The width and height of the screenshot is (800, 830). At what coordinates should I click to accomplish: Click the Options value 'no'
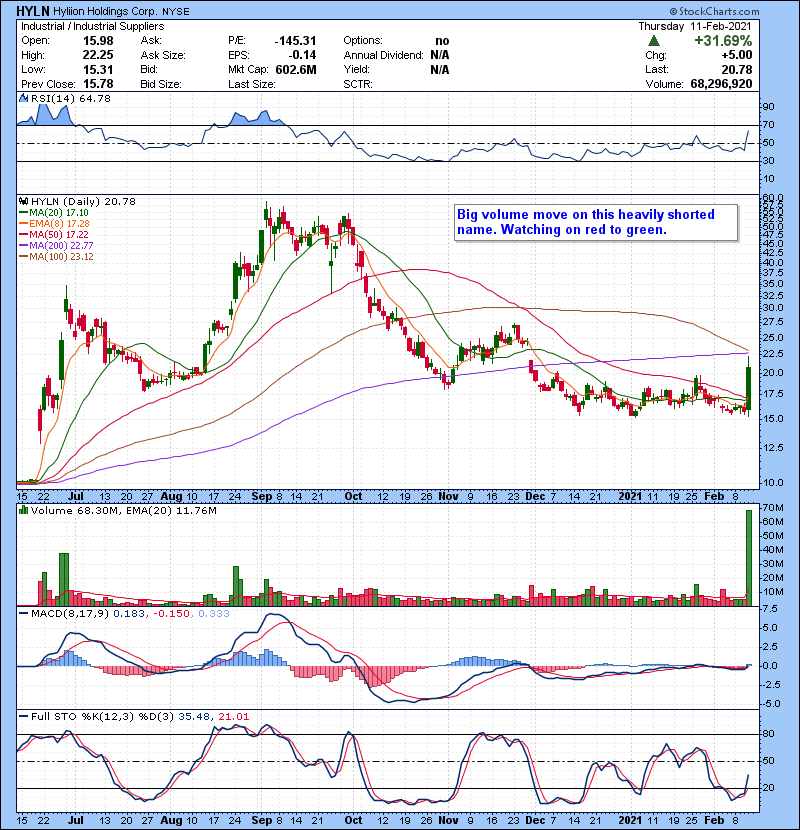442,41
